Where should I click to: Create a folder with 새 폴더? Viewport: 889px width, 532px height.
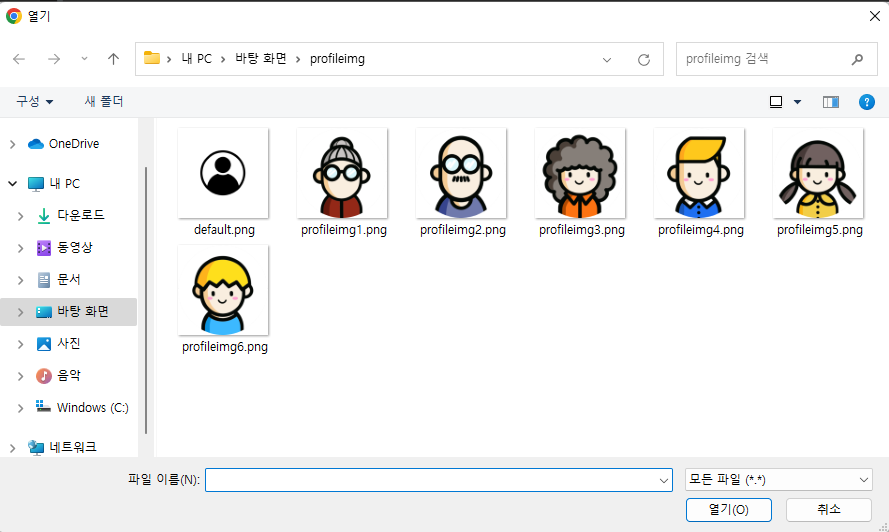104,102
